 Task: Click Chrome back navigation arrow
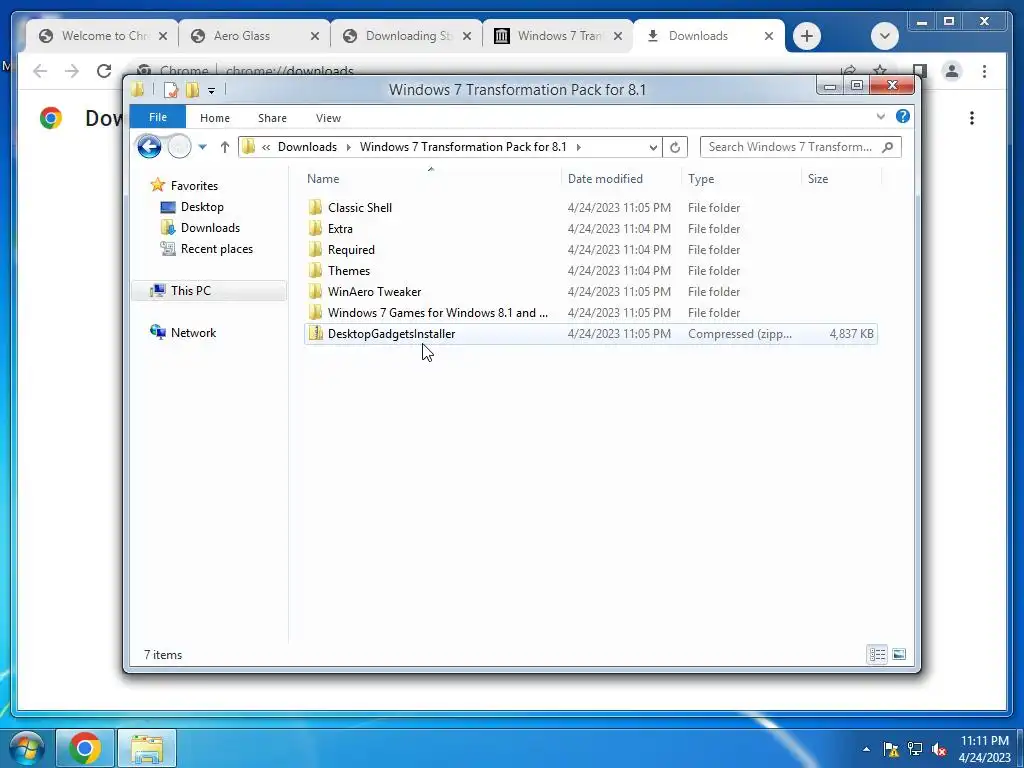[x=40, y=71]
